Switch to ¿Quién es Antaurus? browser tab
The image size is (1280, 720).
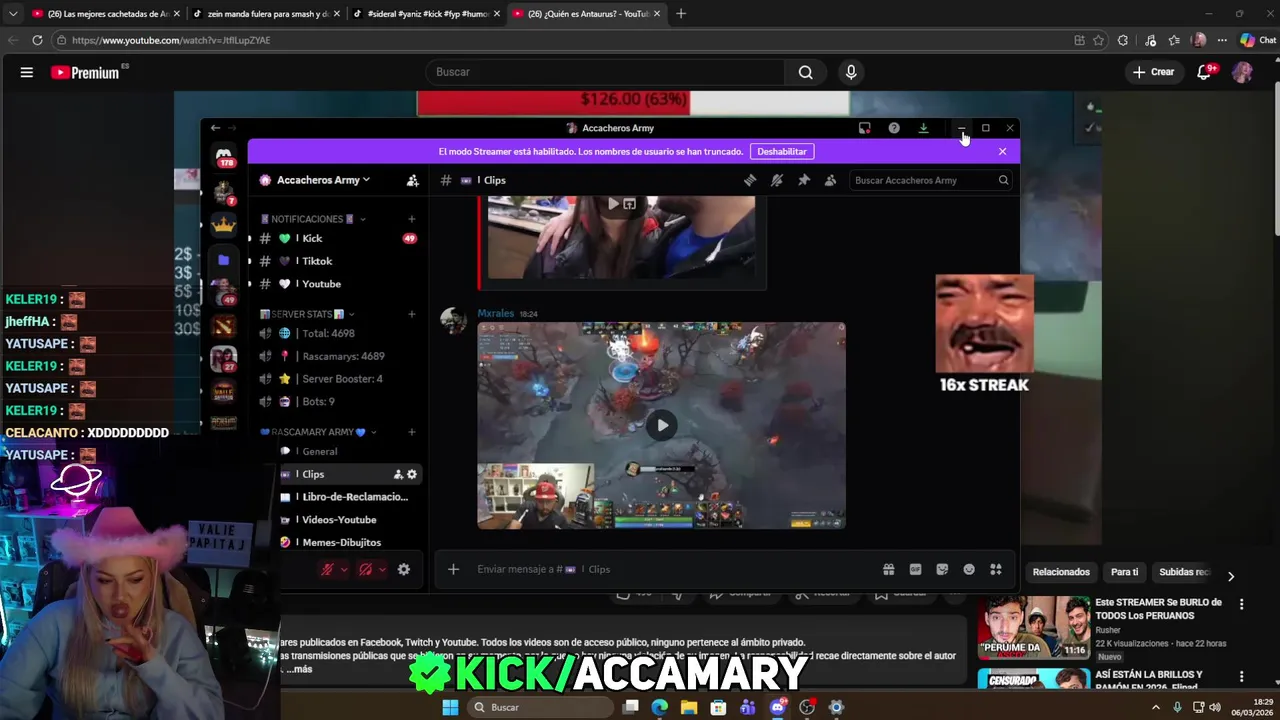(x=587, y=14)
